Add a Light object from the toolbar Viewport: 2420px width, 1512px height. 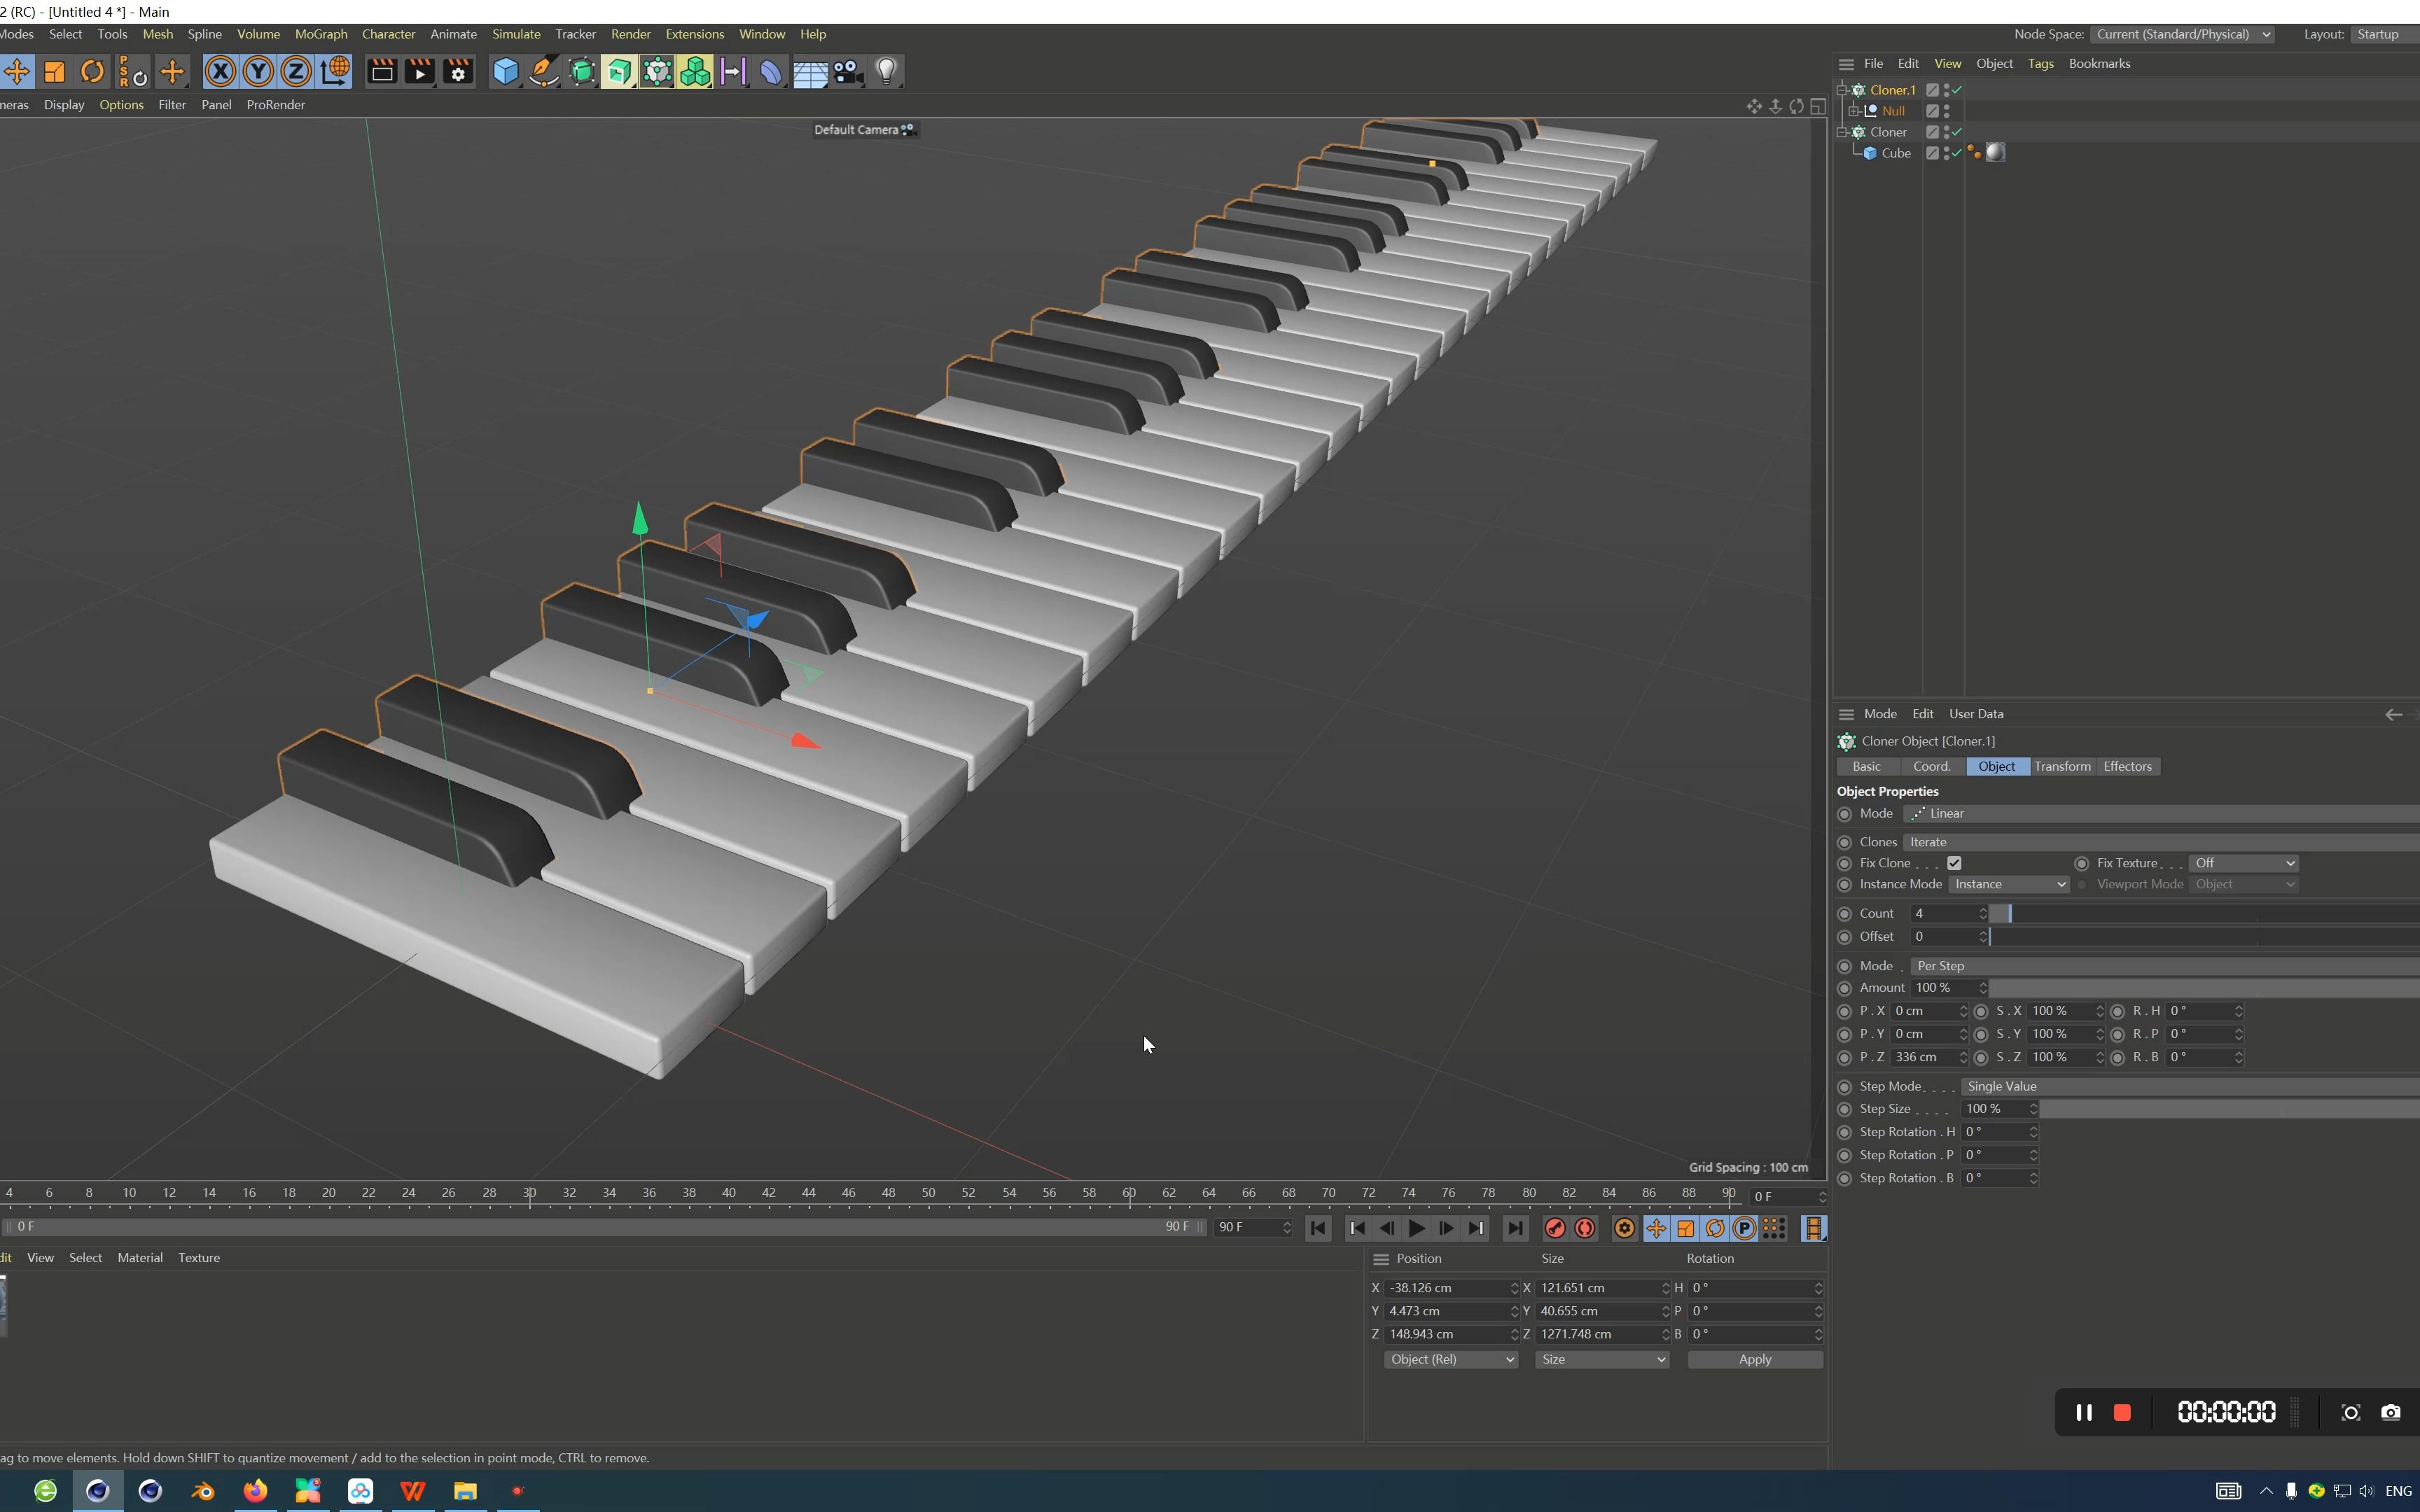(x=886, y=71)
